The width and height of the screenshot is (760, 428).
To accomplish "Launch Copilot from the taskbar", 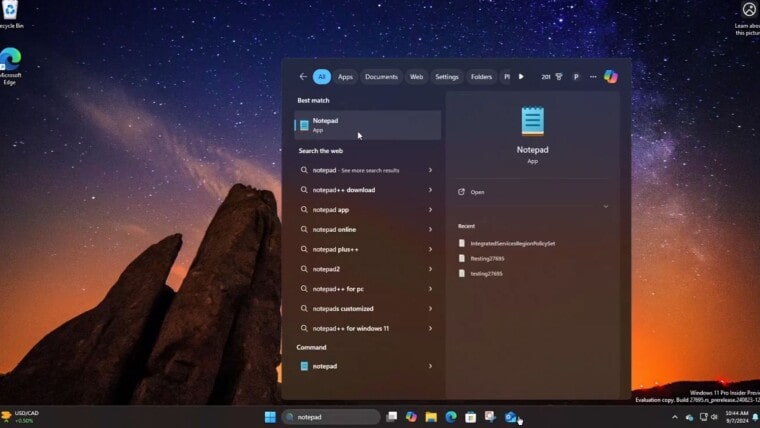I will pyautogui.click(x=412, y=417).
